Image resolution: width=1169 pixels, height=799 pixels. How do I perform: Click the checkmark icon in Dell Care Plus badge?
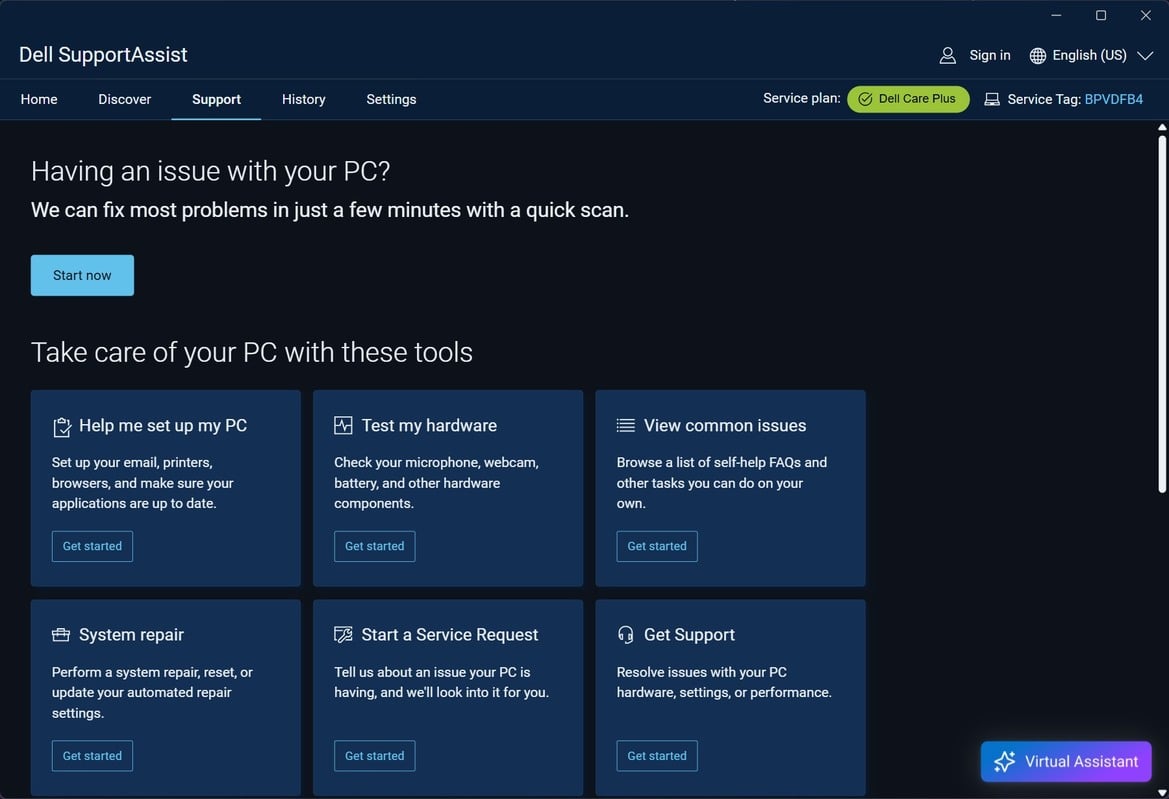tap(865, 99)
